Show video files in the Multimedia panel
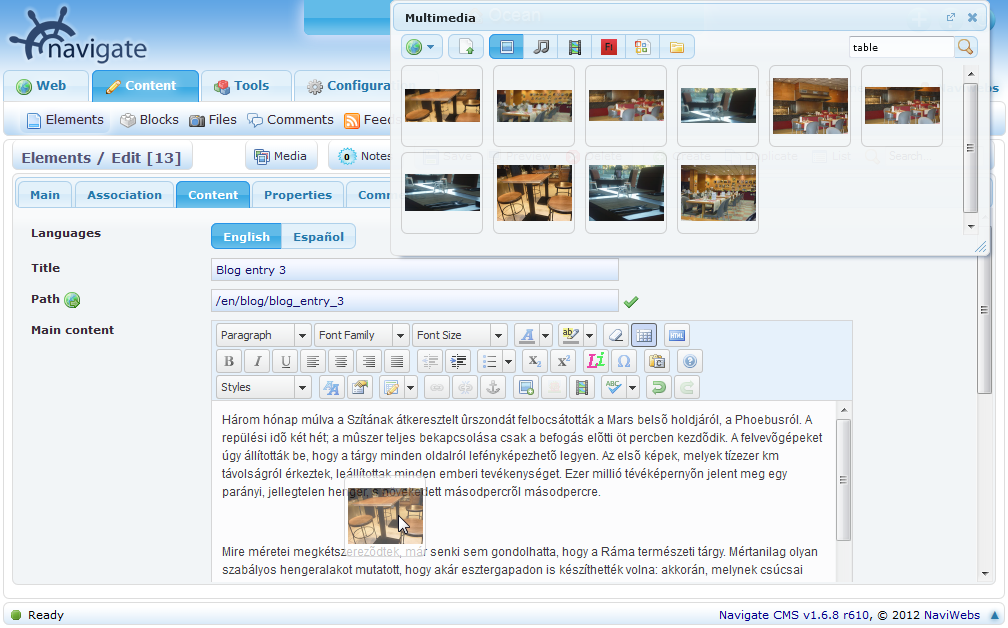Viewport: 1008px width, 628px height. [x=573, y=46]
